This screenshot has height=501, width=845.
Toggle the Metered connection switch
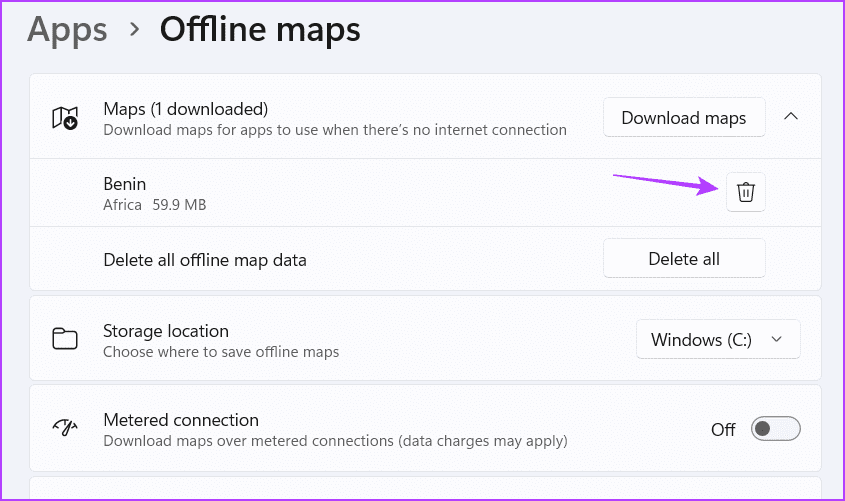775,429
